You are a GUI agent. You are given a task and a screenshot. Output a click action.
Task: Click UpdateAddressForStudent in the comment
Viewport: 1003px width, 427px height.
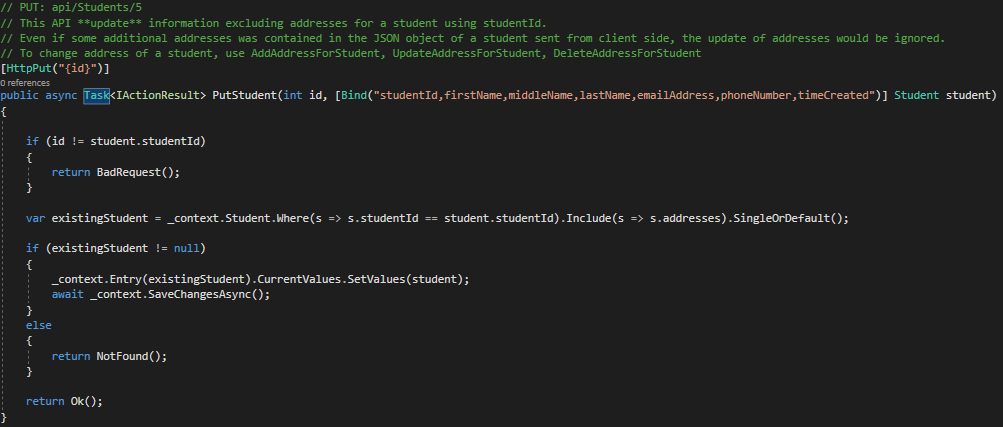(466, 54)
